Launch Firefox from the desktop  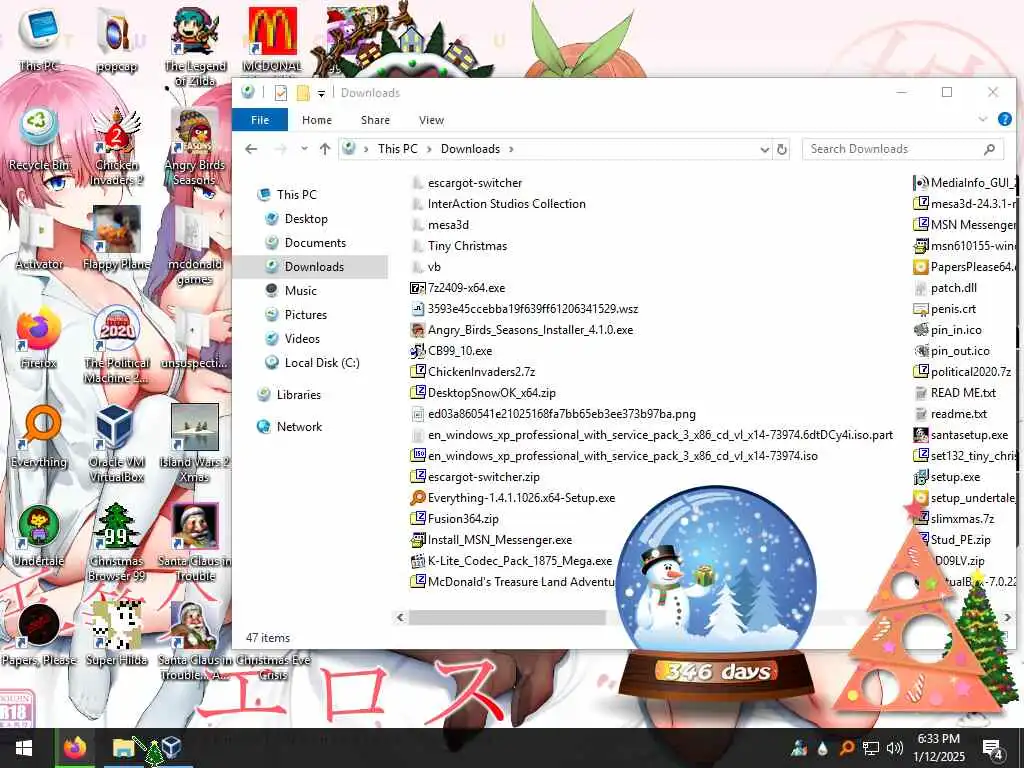tap(39, 338)
